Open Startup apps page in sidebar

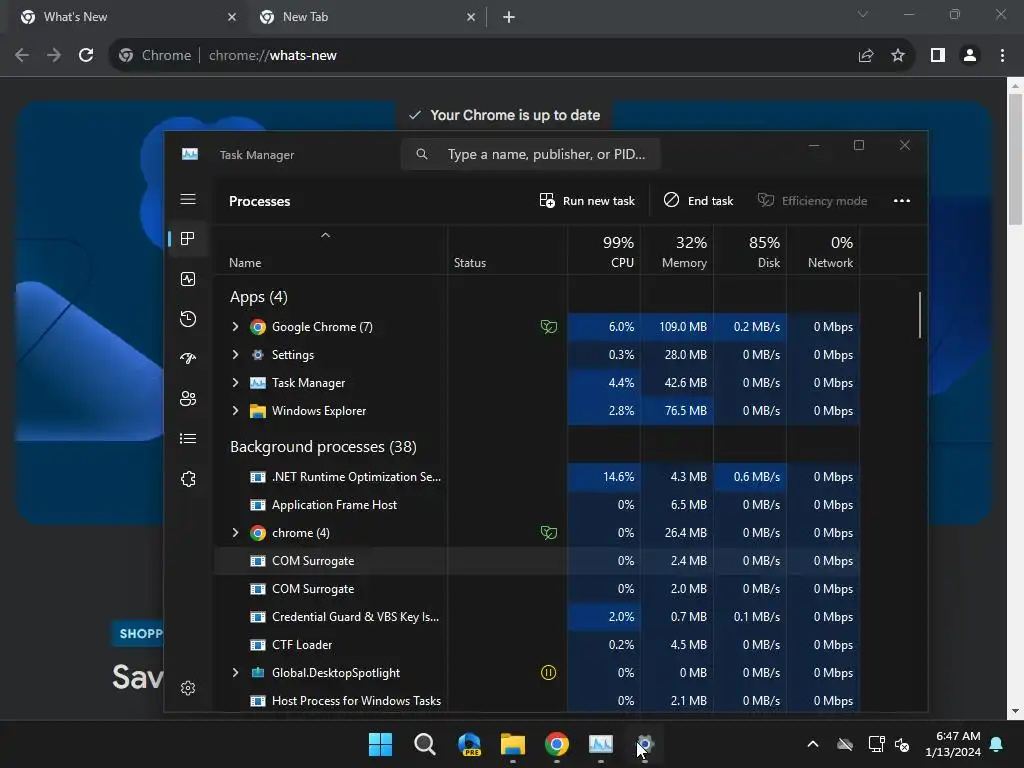click(x=188, y=359)
